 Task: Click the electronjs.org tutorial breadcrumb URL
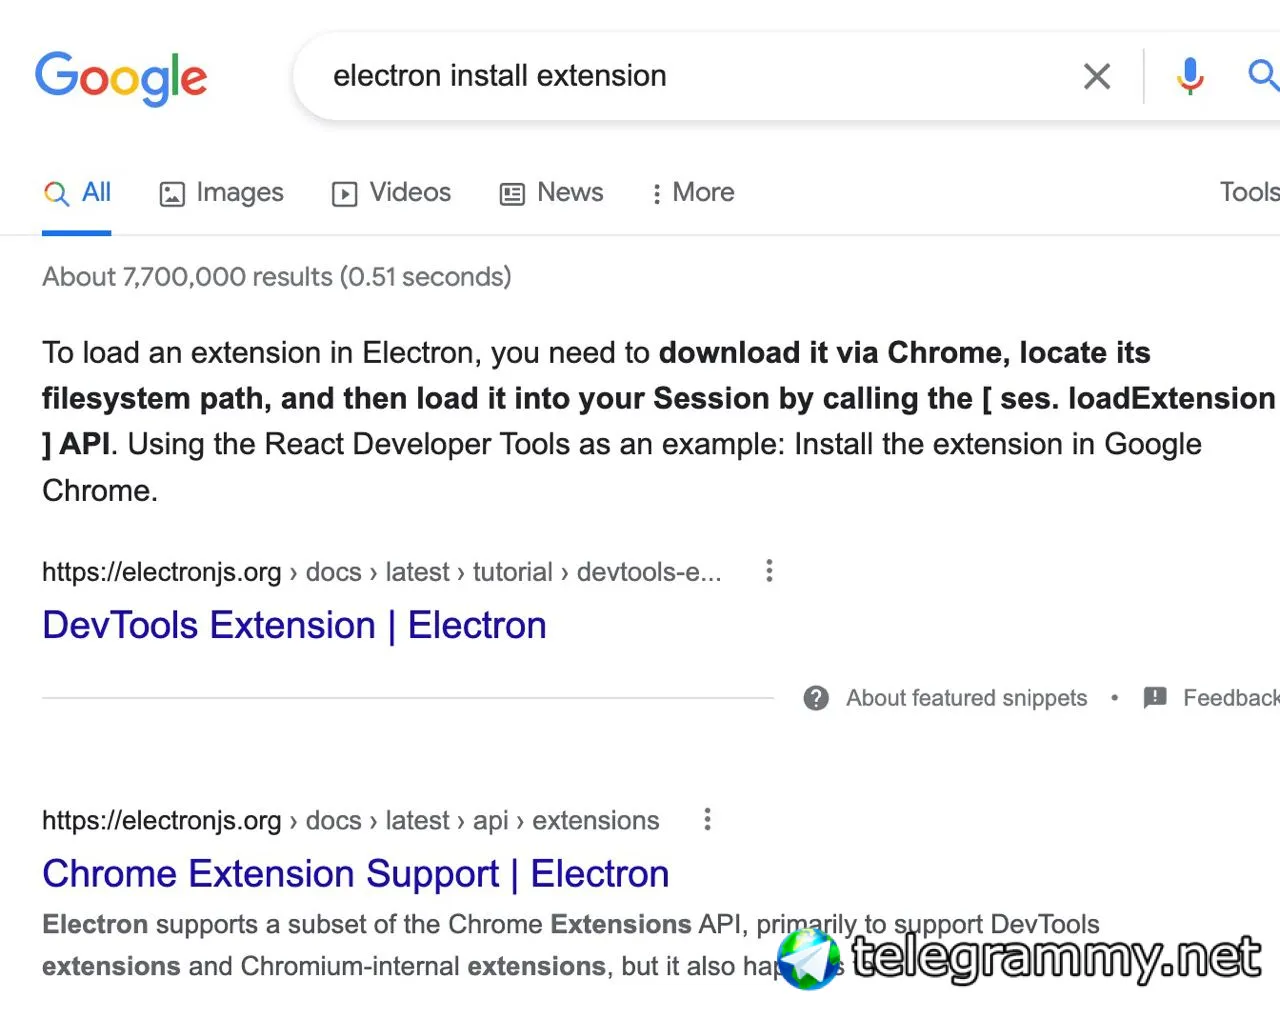(x=381, y=572)
